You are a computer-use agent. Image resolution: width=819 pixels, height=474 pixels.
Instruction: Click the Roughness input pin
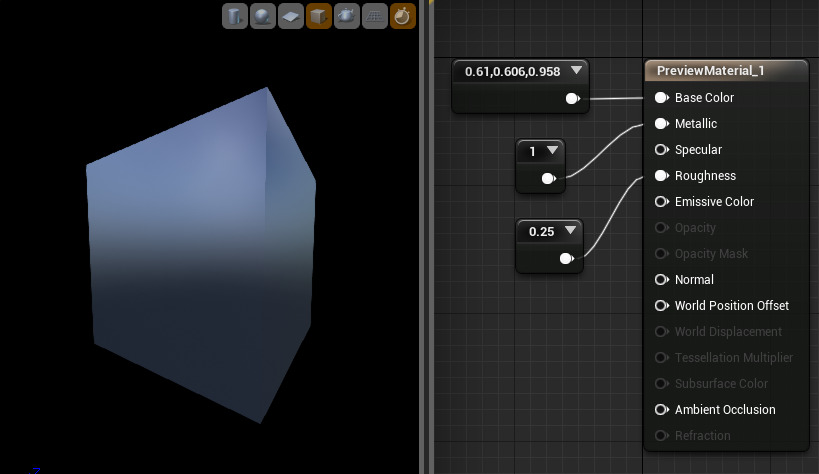[x=662, y=176]
